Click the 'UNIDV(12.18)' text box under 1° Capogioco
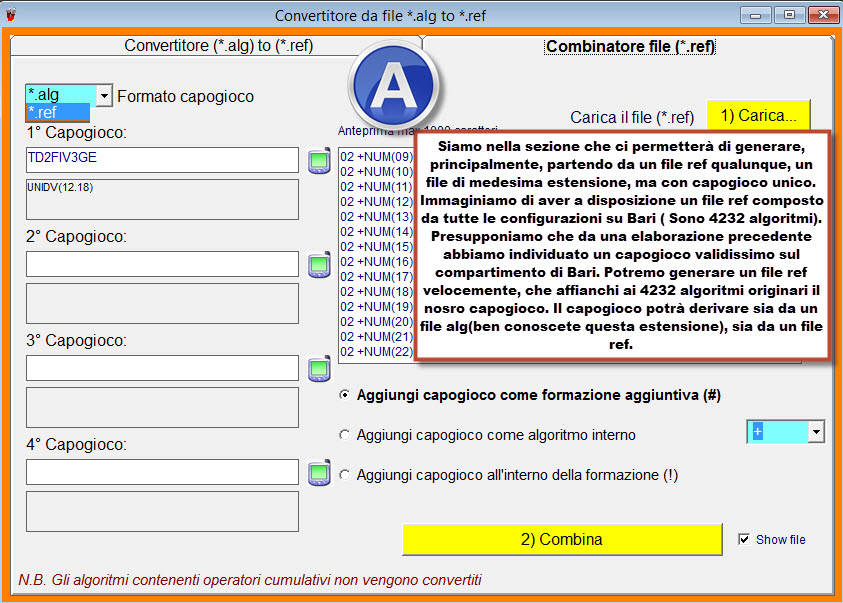This screenshot has height=603, width=843. coord(162,199)
